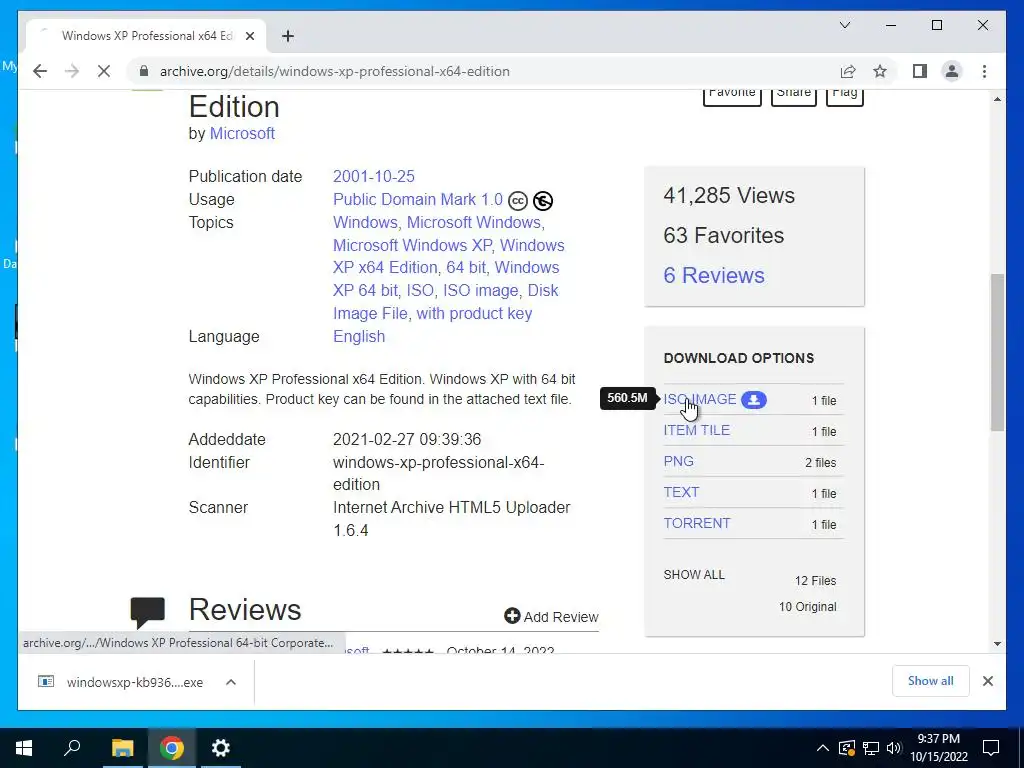Click the Reviews speech bubble icon

coord(148,612)
